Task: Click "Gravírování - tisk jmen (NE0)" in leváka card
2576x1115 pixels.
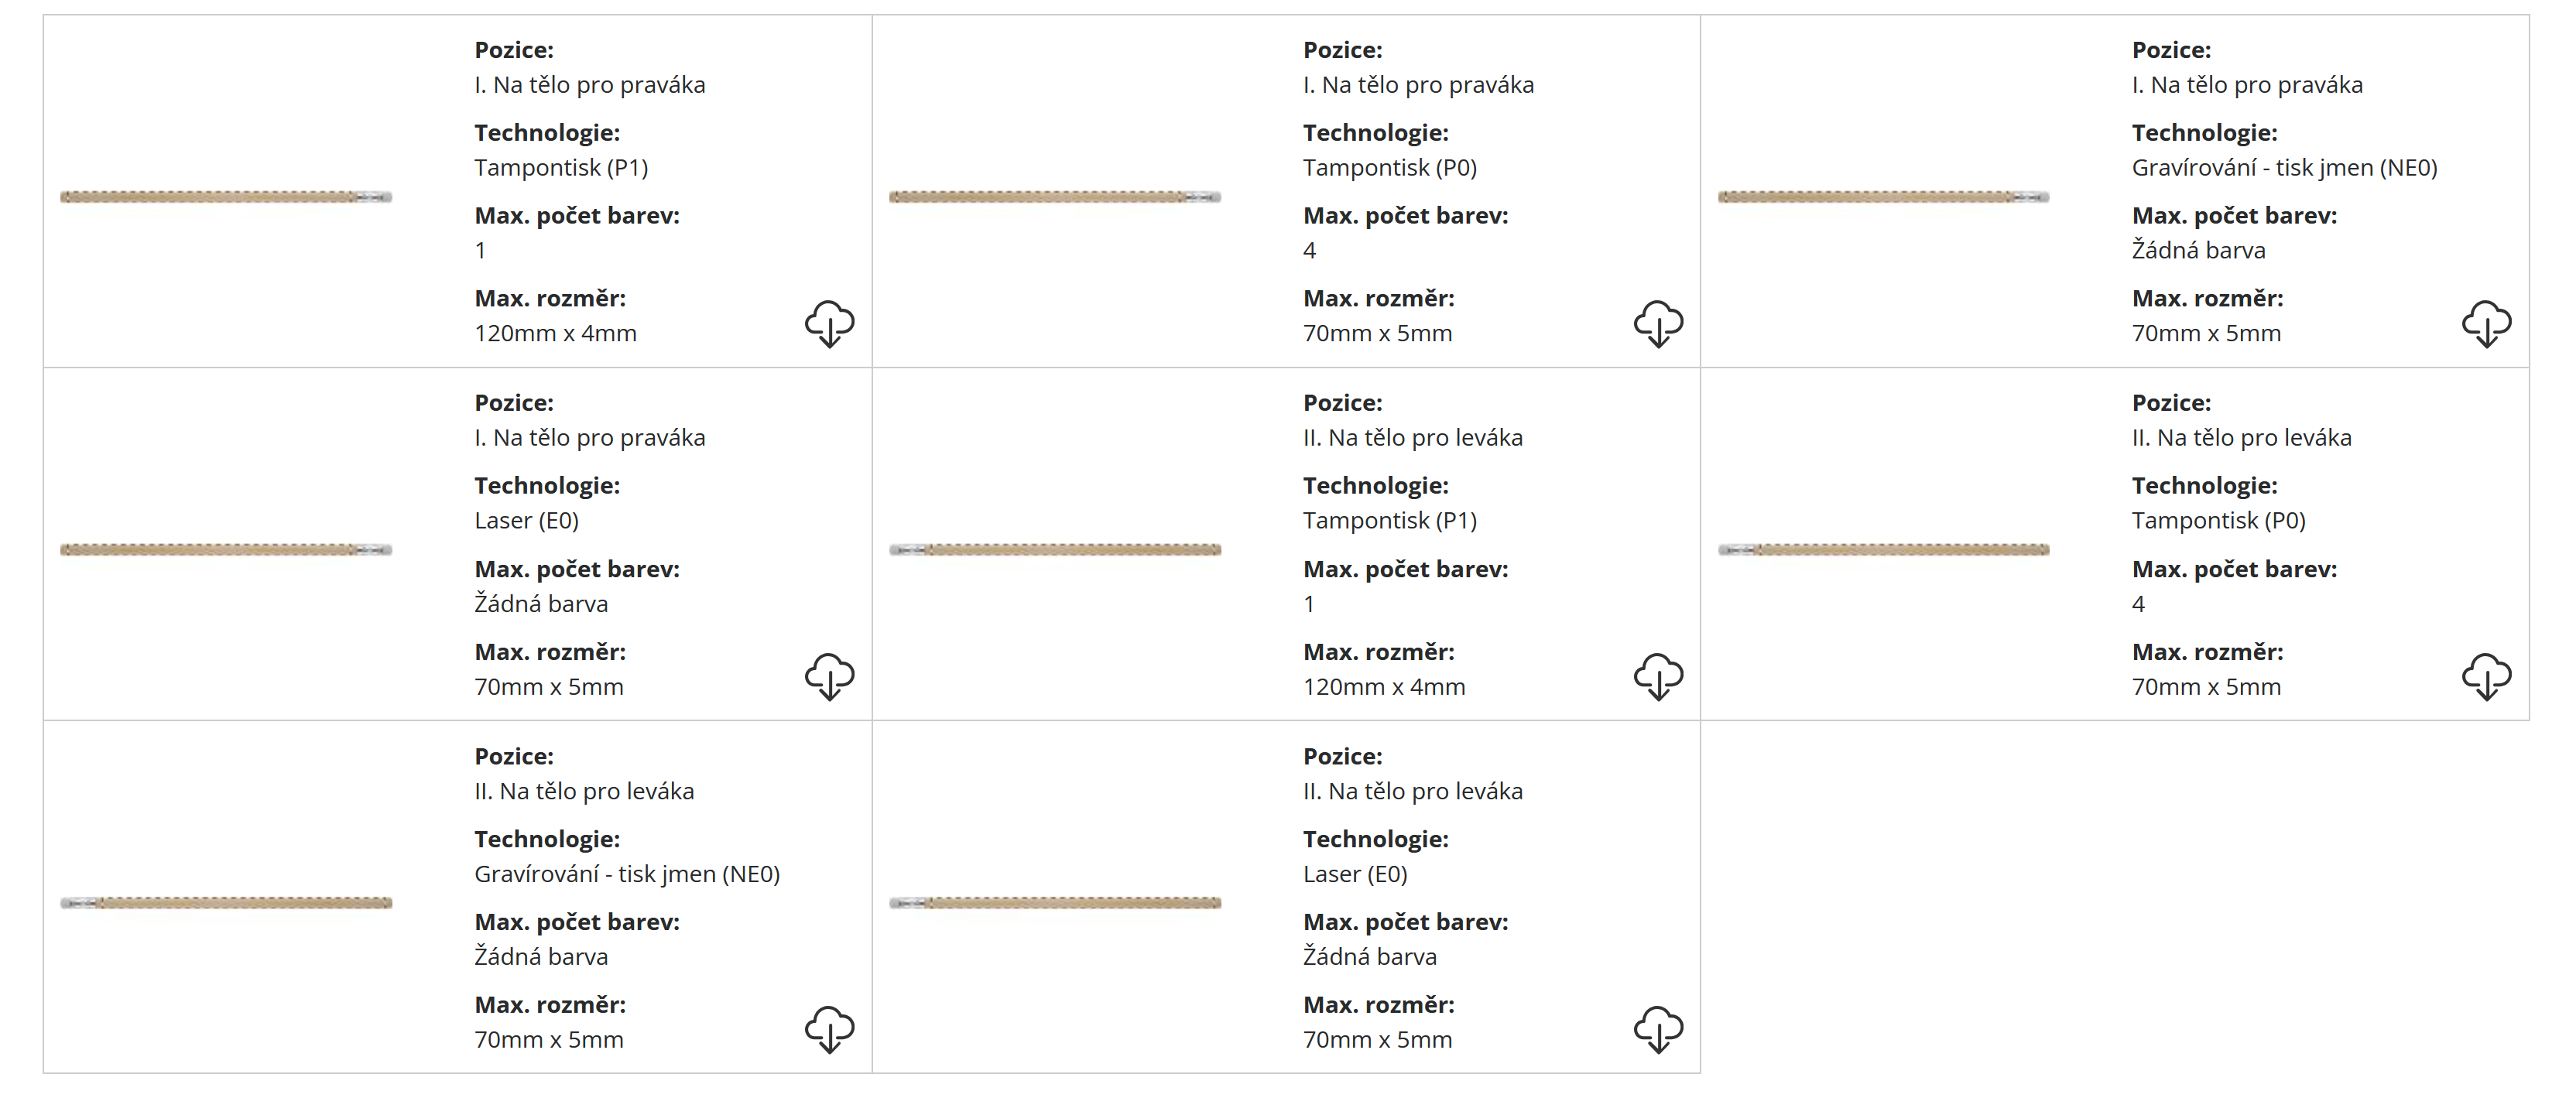Action: 627,874
